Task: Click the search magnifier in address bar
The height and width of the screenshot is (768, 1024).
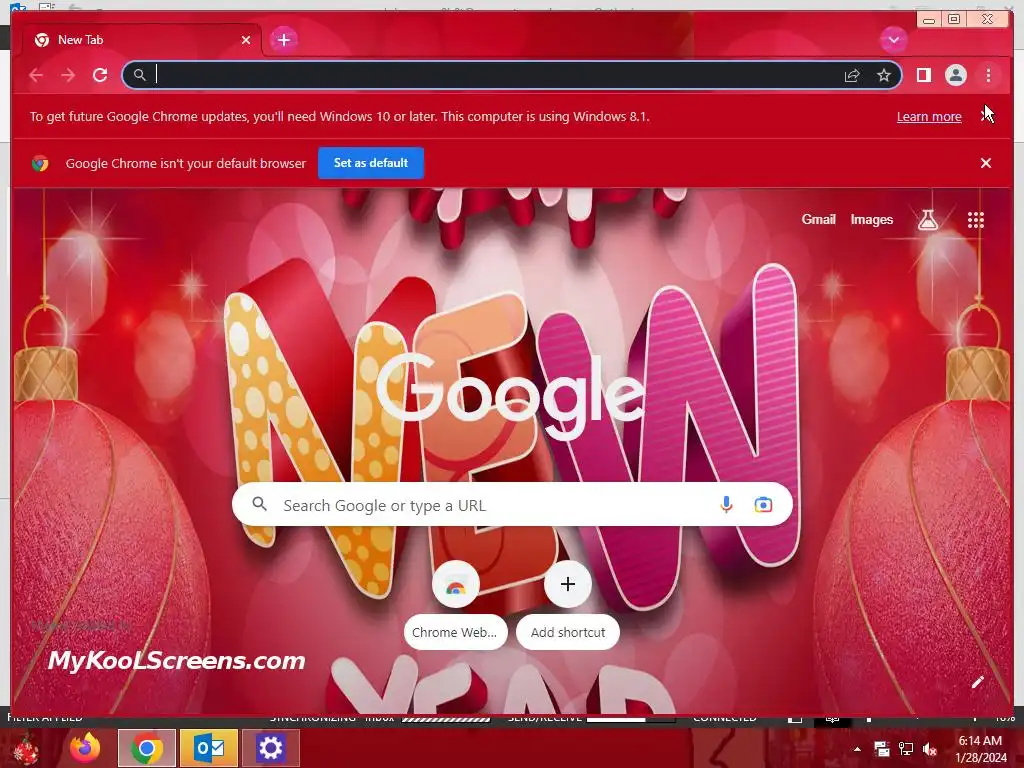Action: click(x=140, y=75)
